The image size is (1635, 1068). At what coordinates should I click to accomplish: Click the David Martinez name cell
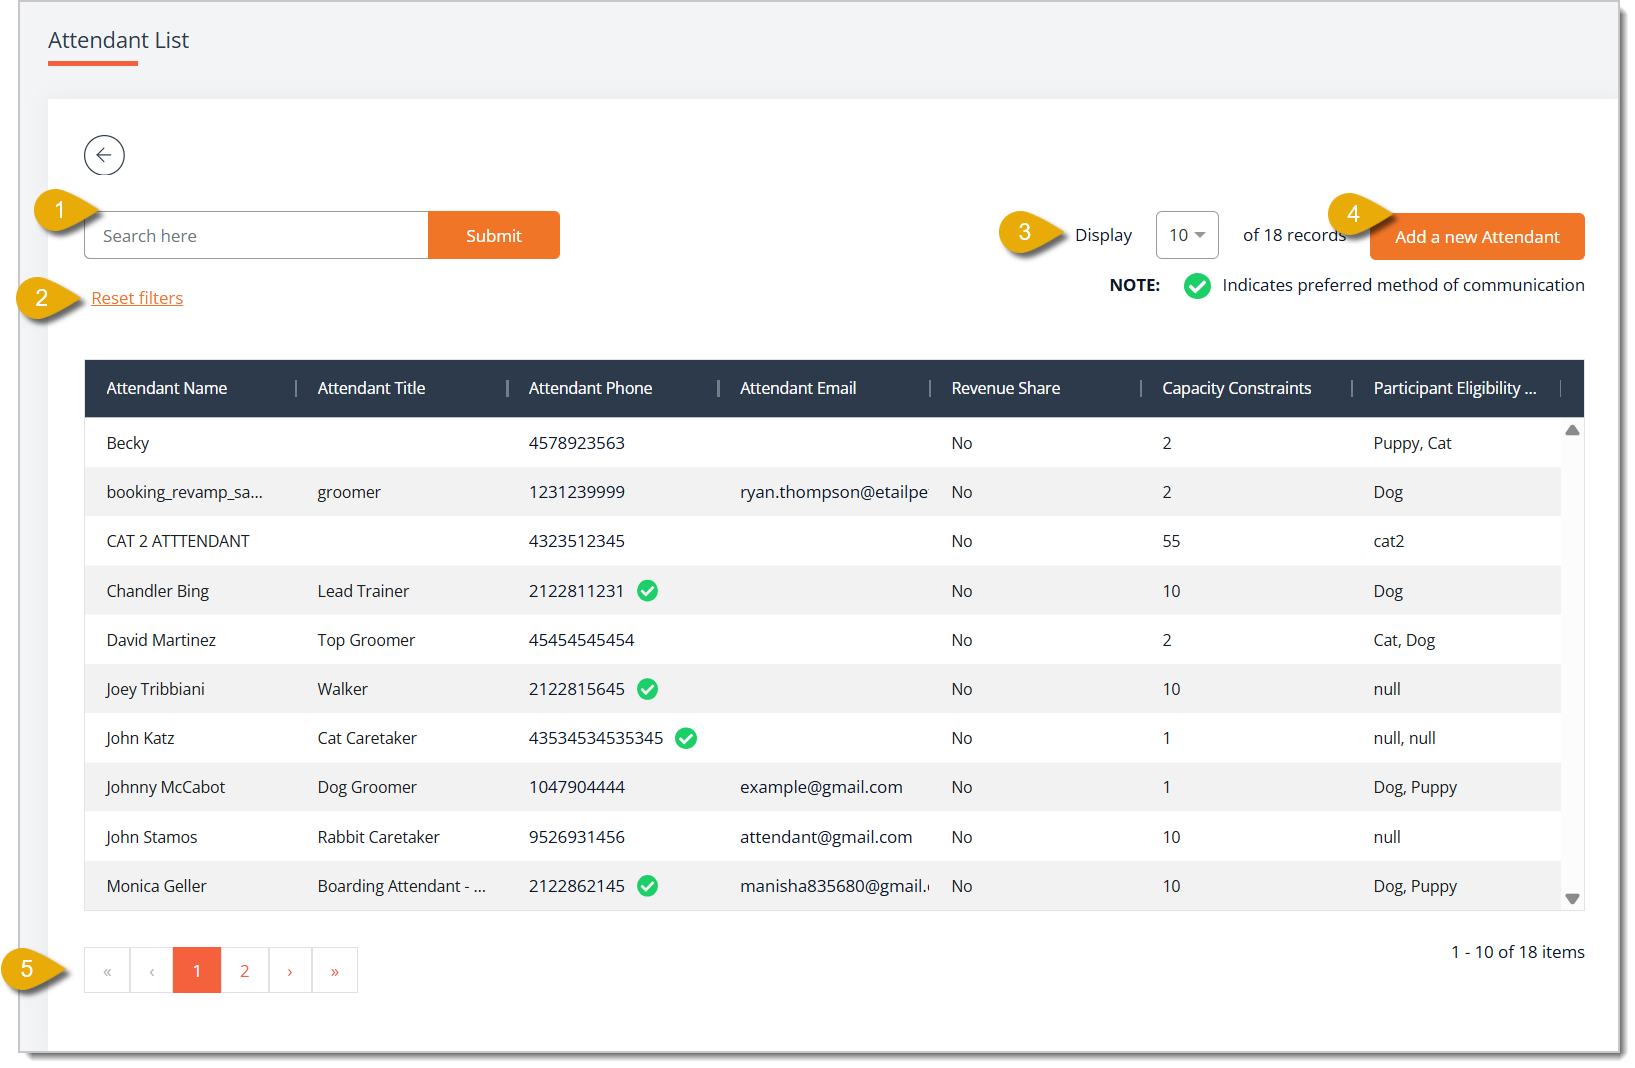tap(161, 640)
